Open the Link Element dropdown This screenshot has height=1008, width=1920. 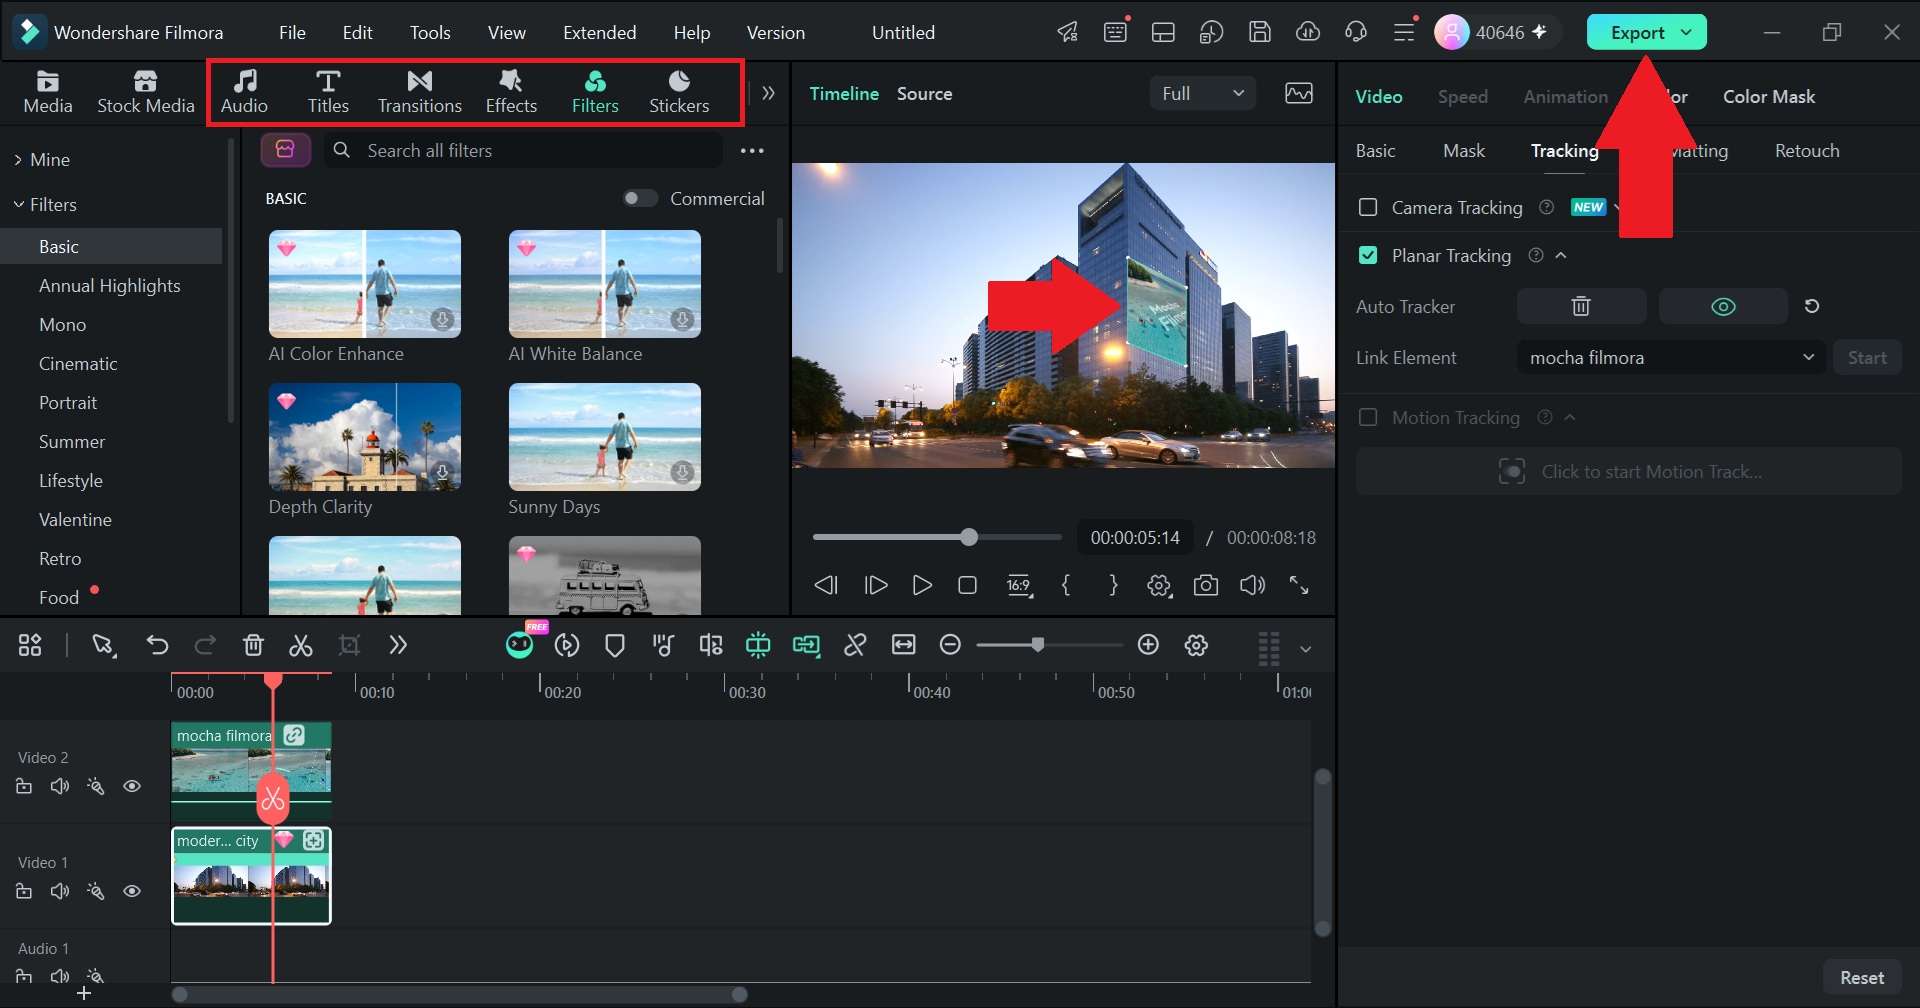pos(1671,358)
